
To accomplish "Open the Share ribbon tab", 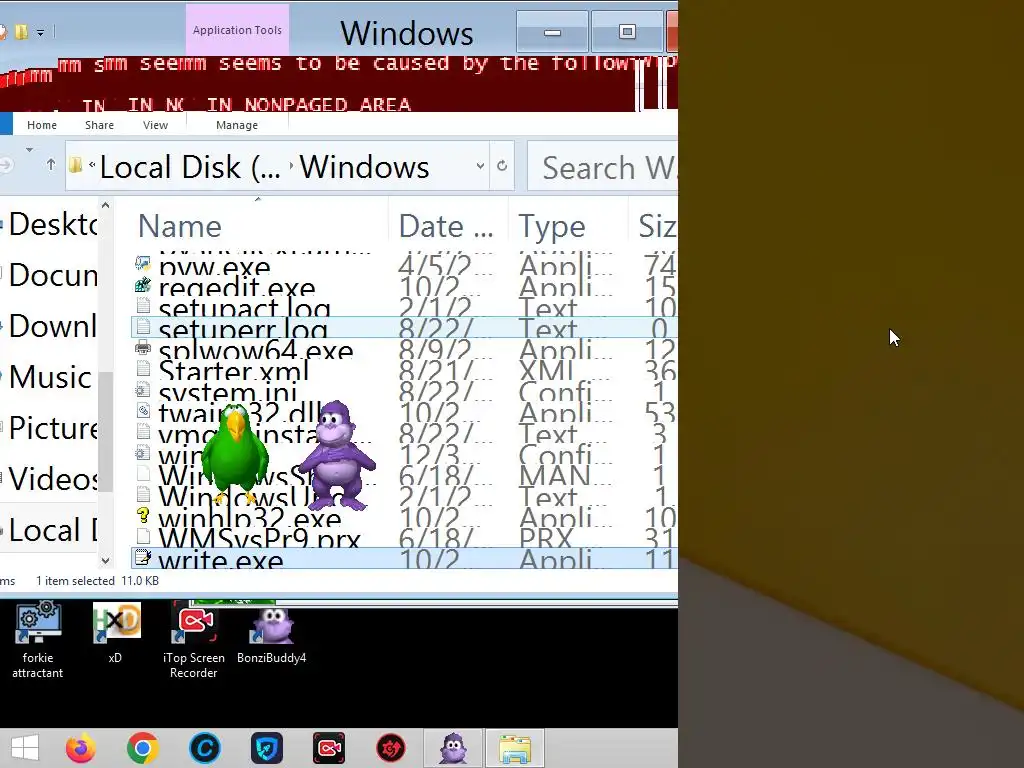I will [99, 125].
